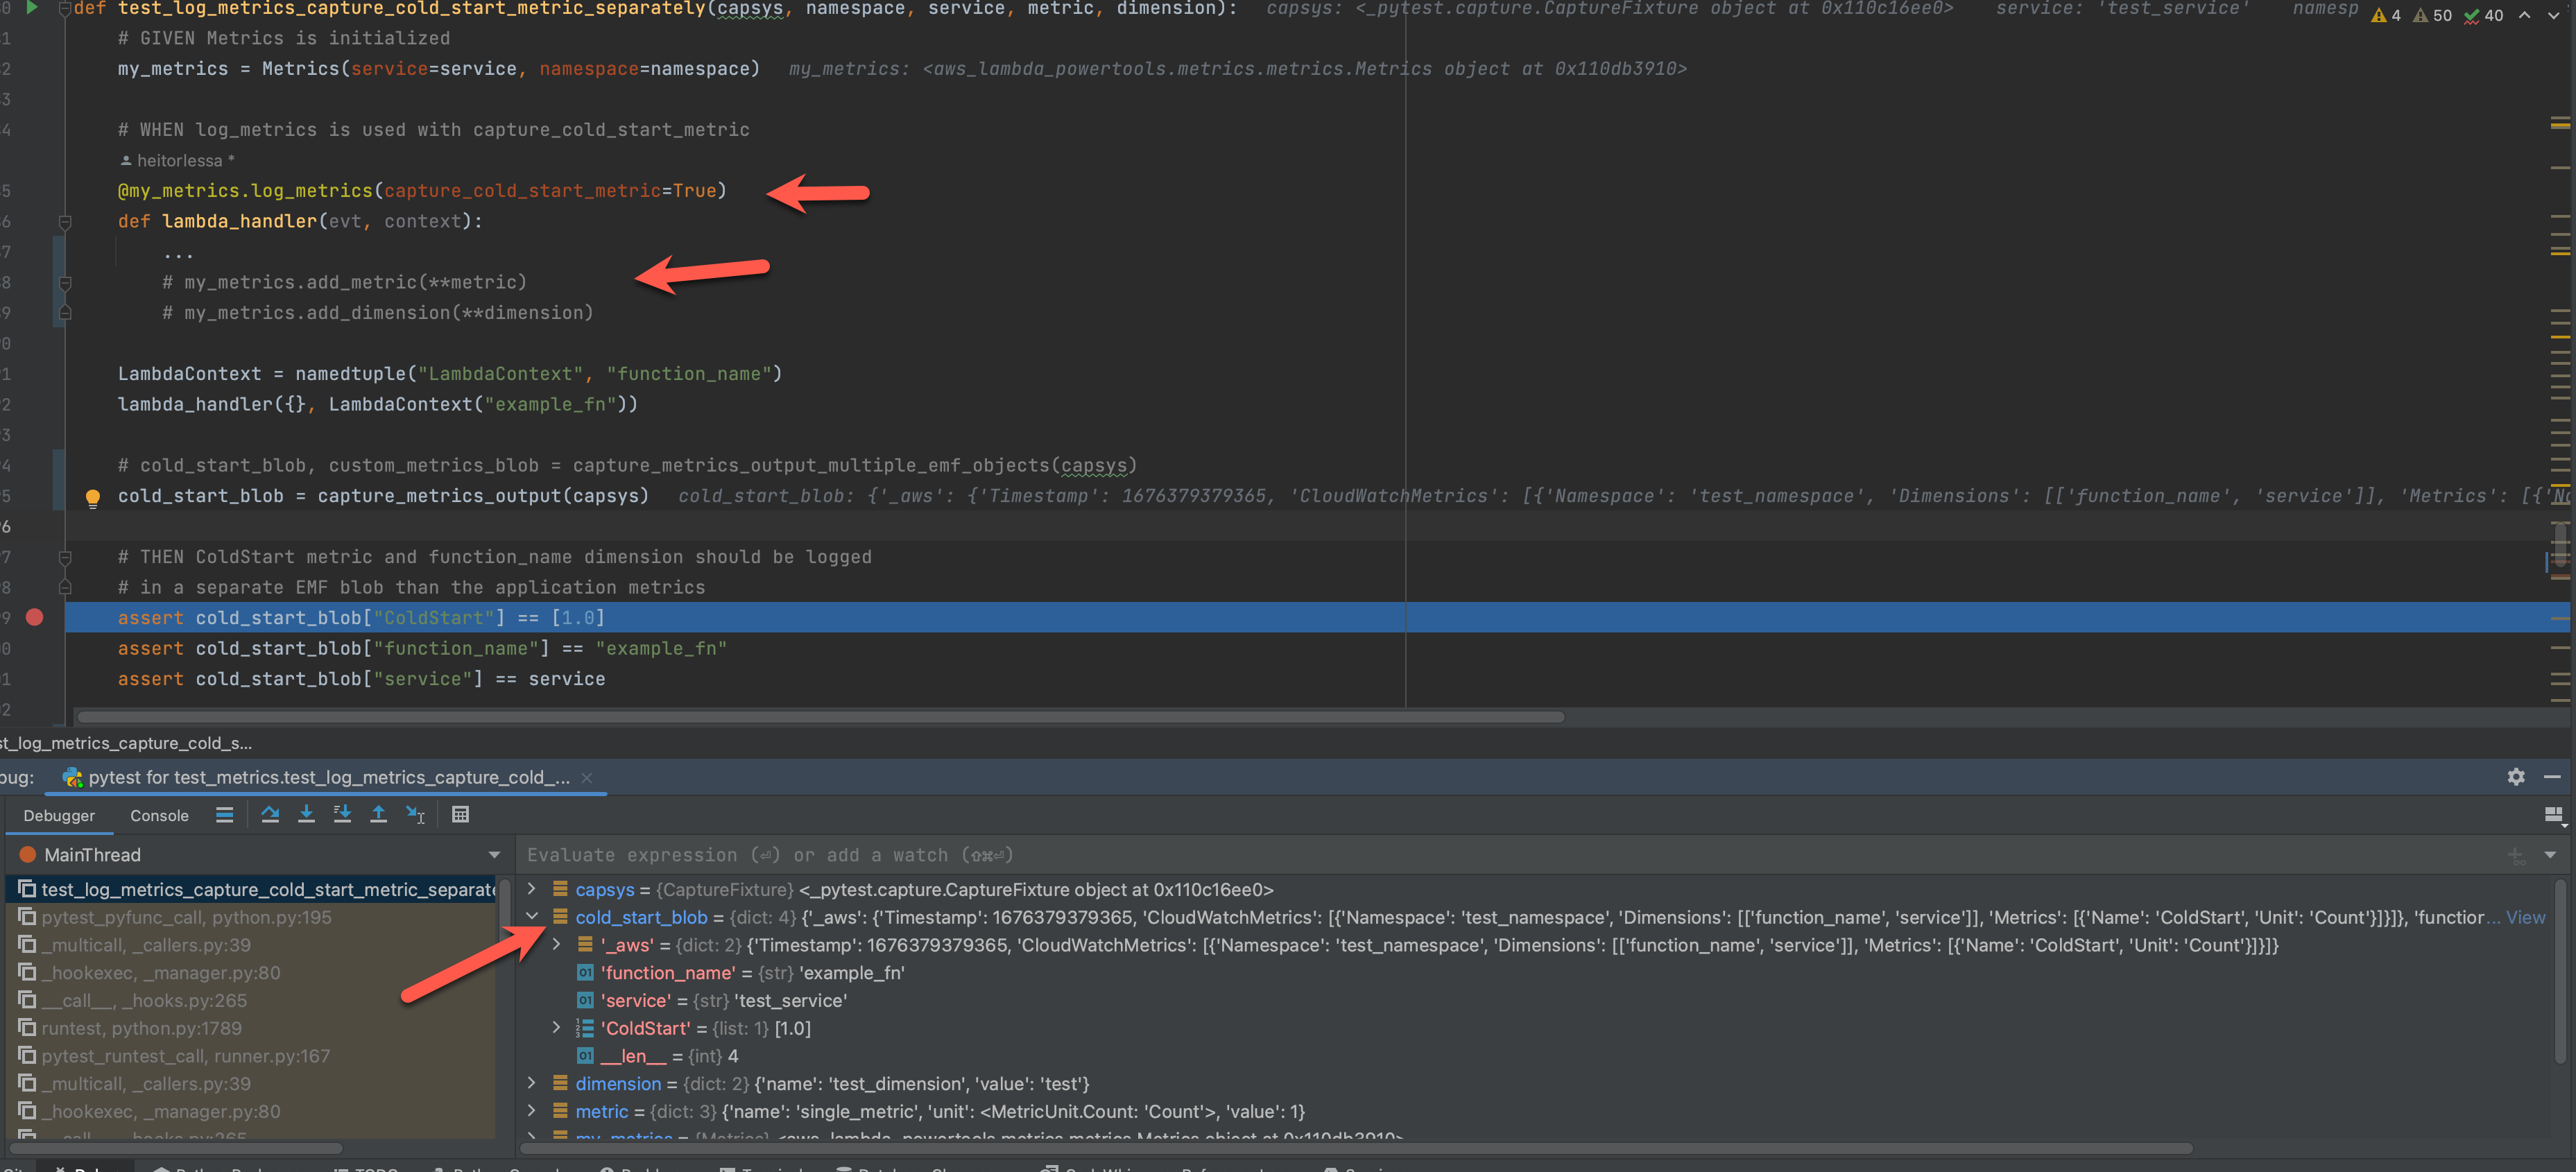Click the Run to Cursor icon
The width and height of the screenshot is (2576, 1172).
pos(415,814)
